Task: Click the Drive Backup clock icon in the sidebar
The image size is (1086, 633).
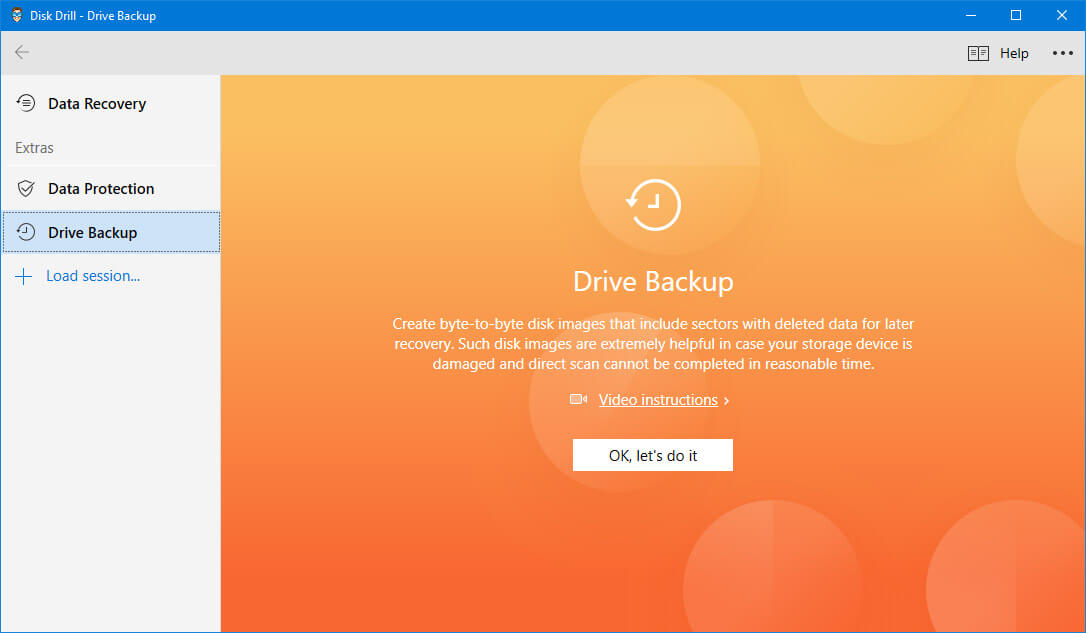Action: 26,232
